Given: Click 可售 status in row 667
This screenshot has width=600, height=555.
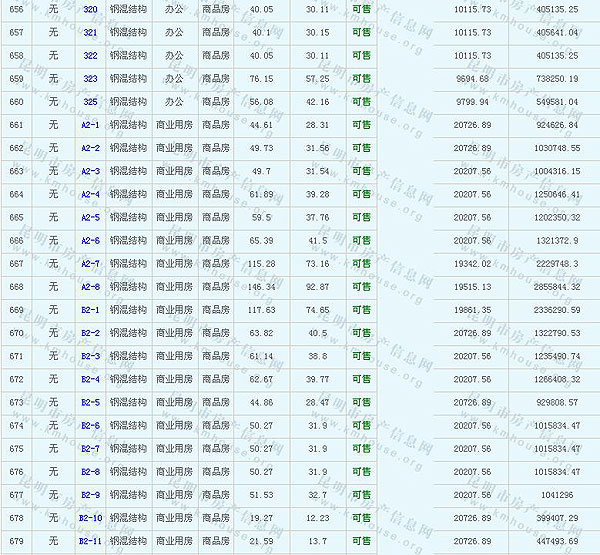Looking at the screenshot, I should tap(361, 263).
